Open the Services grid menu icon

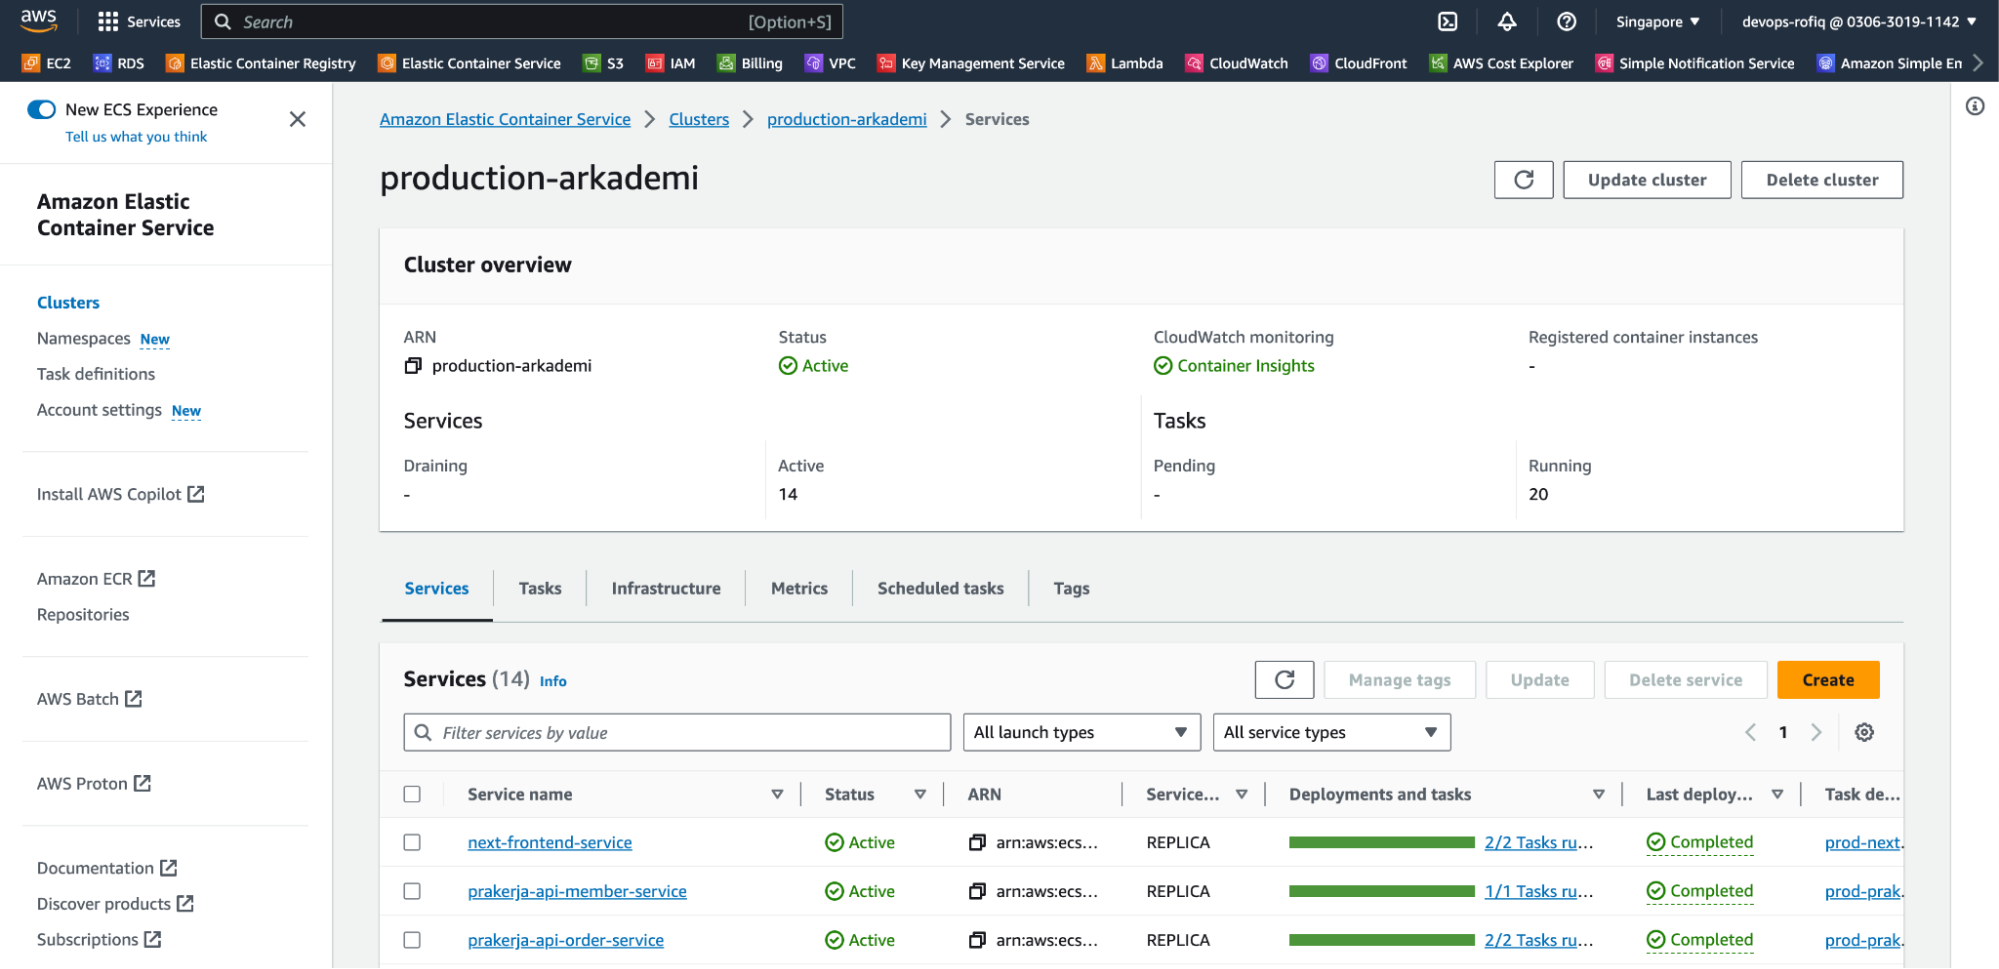click(108, 22)
